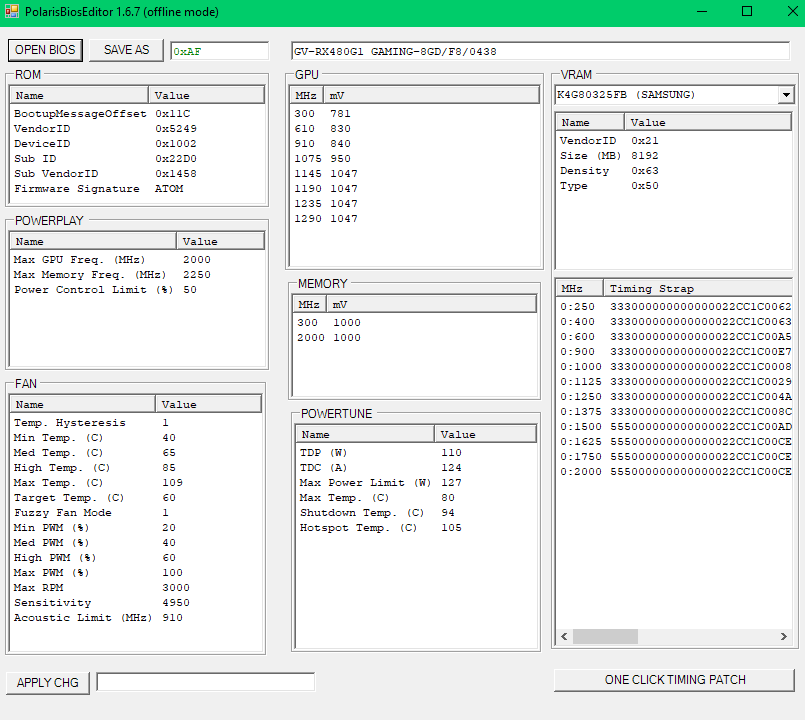Select the Max RPM 3000 row
Viewport: 805px width, 720px height.
click(x=136, y=588)
